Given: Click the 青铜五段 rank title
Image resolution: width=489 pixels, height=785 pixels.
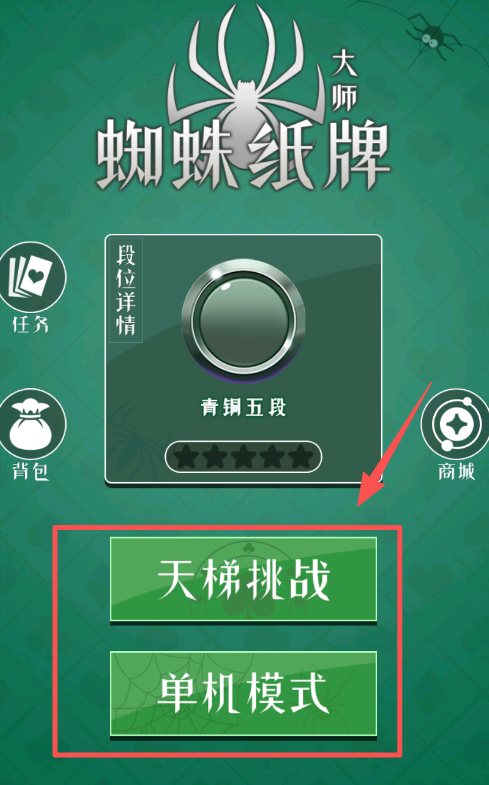Looking at the screenshot, I should click(x=243, y=408).
